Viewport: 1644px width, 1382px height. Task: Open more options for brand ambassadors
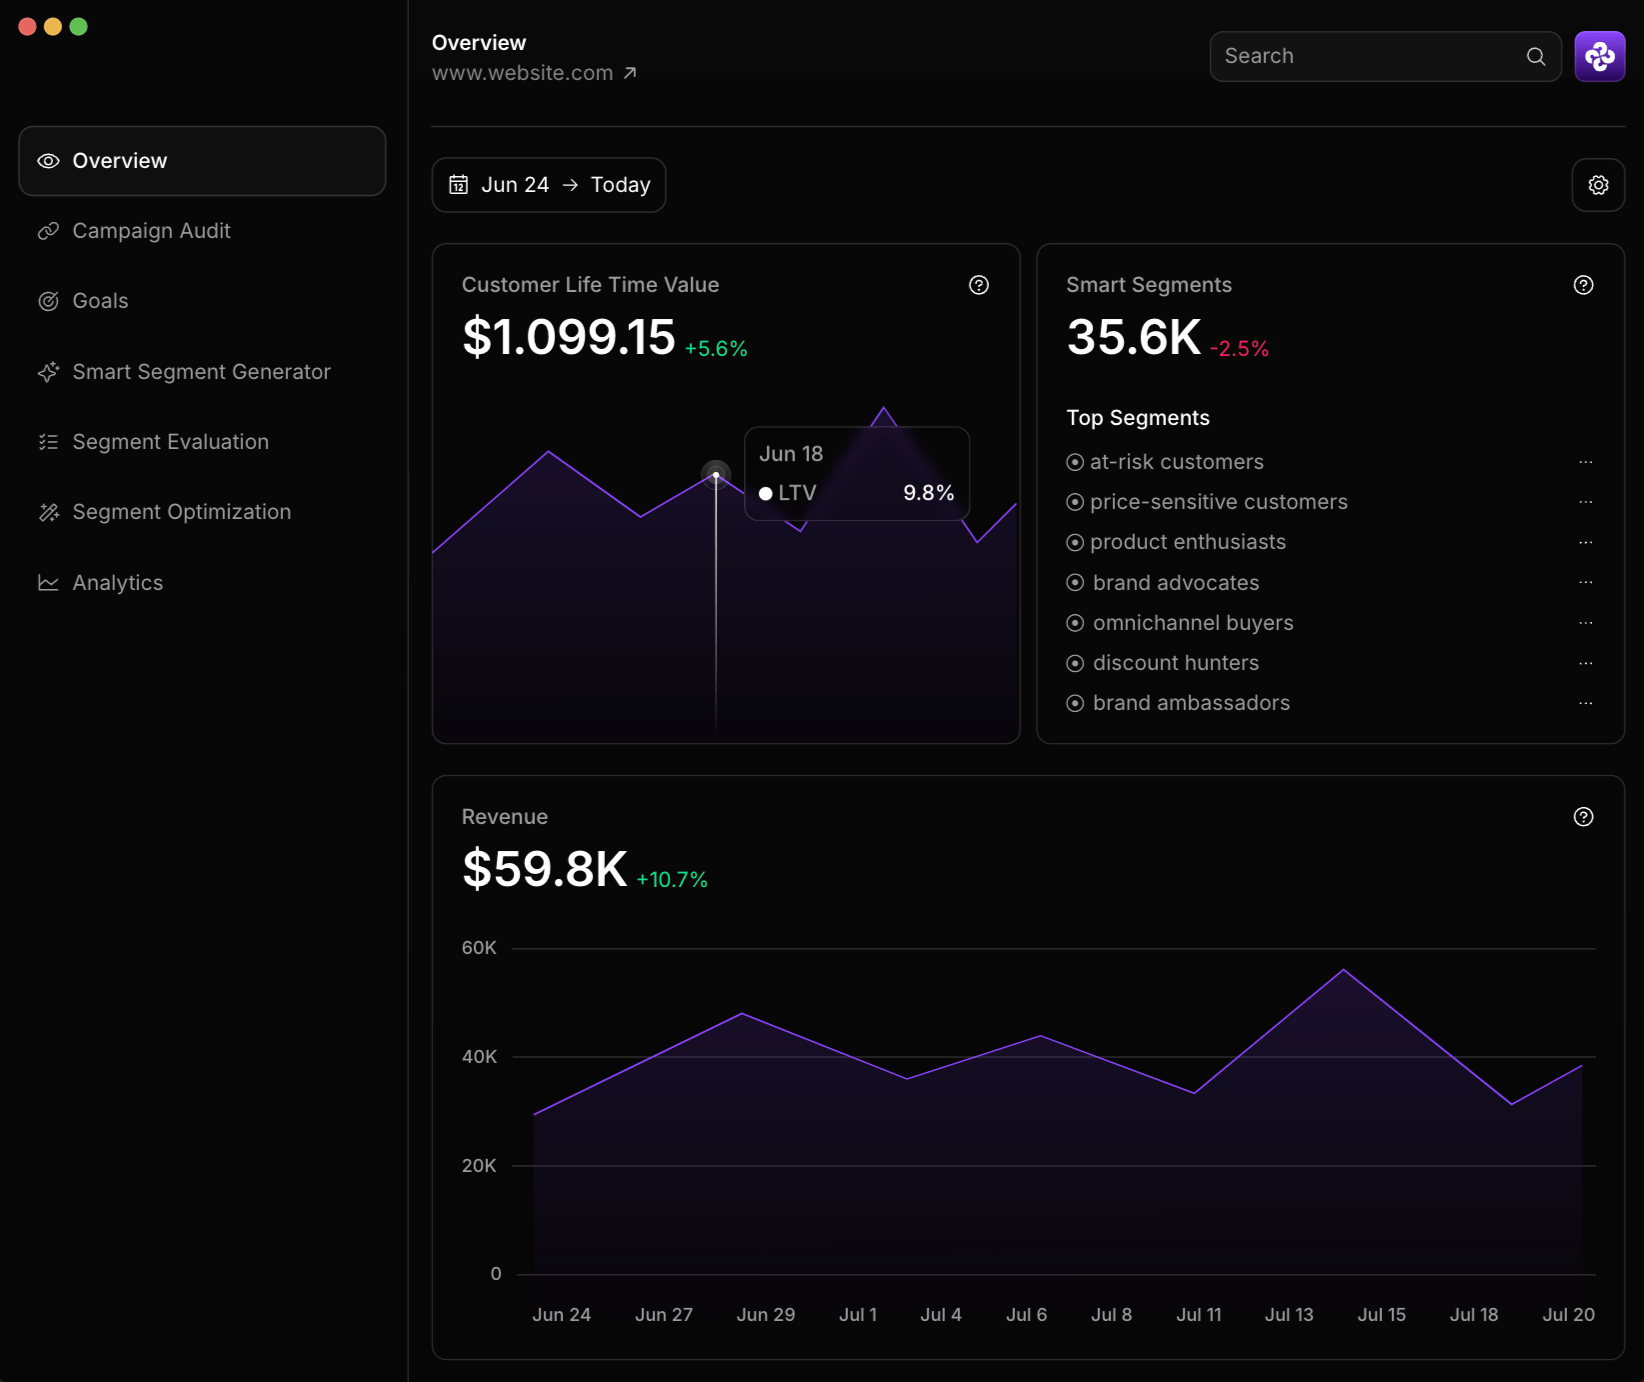(x=1586, y=703)
